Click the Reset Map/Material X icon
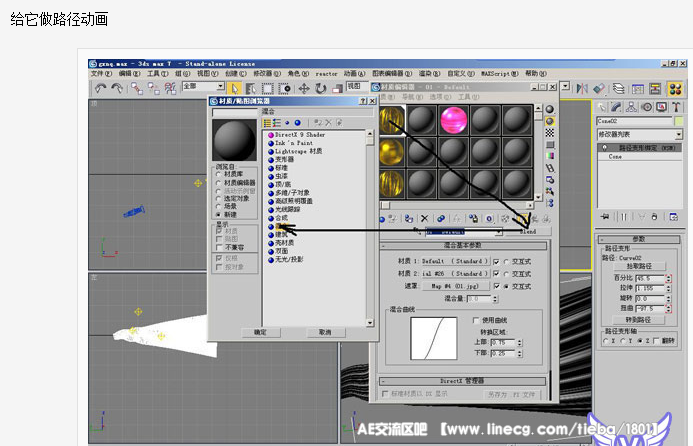693x446 pixels. (424, 218)
